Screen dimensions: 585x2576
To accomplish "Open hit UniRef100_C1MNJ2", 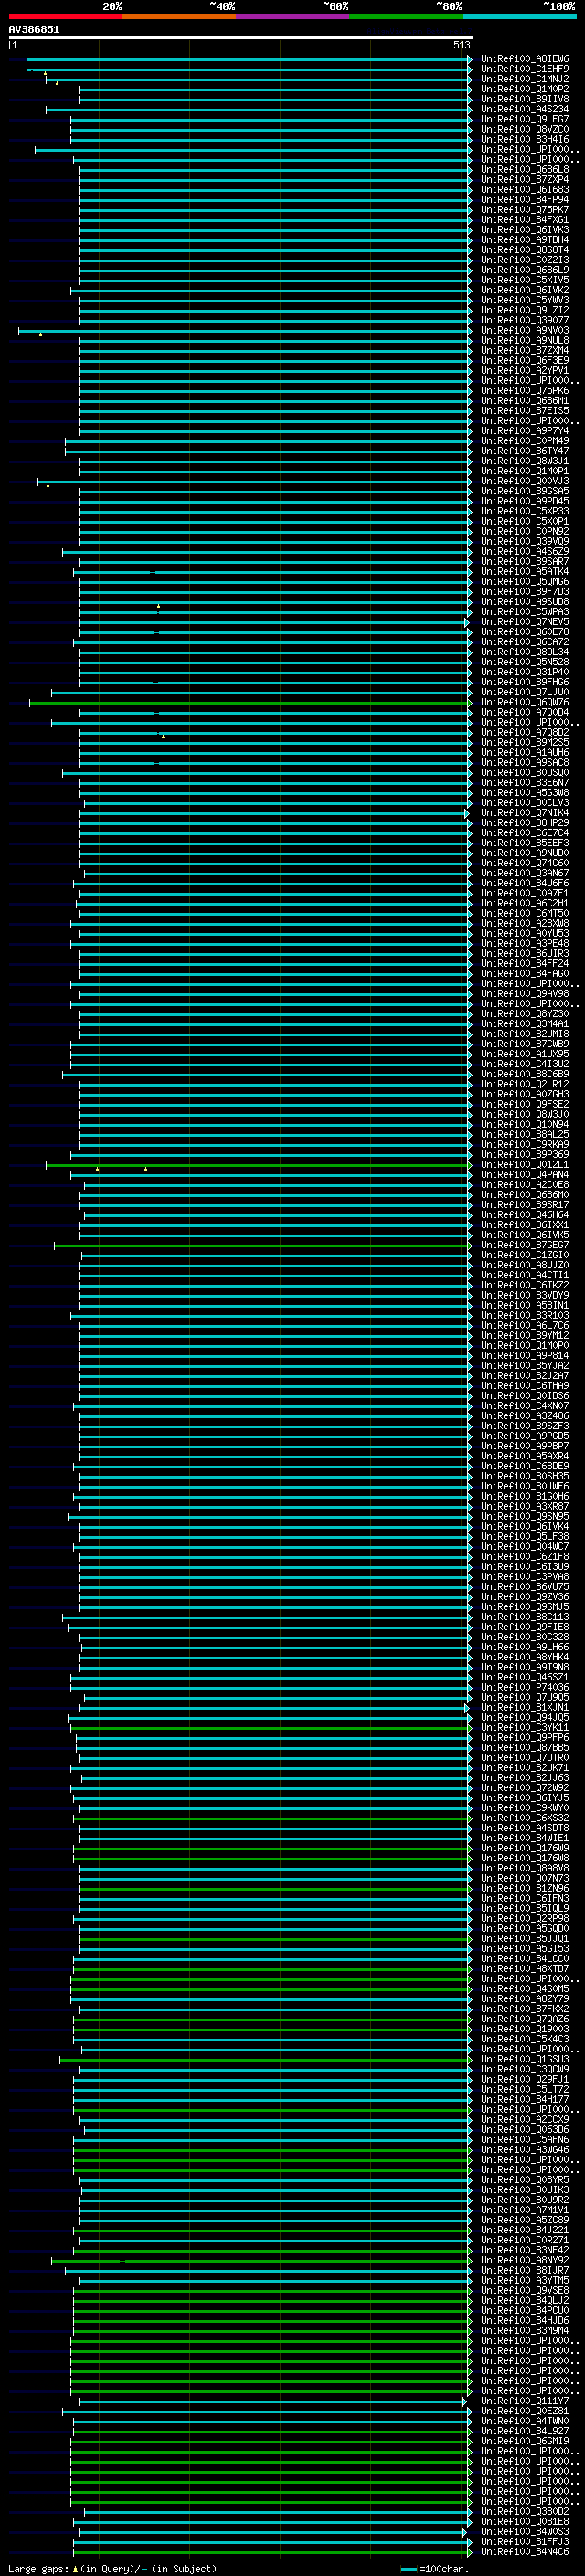I will [525, 79].
